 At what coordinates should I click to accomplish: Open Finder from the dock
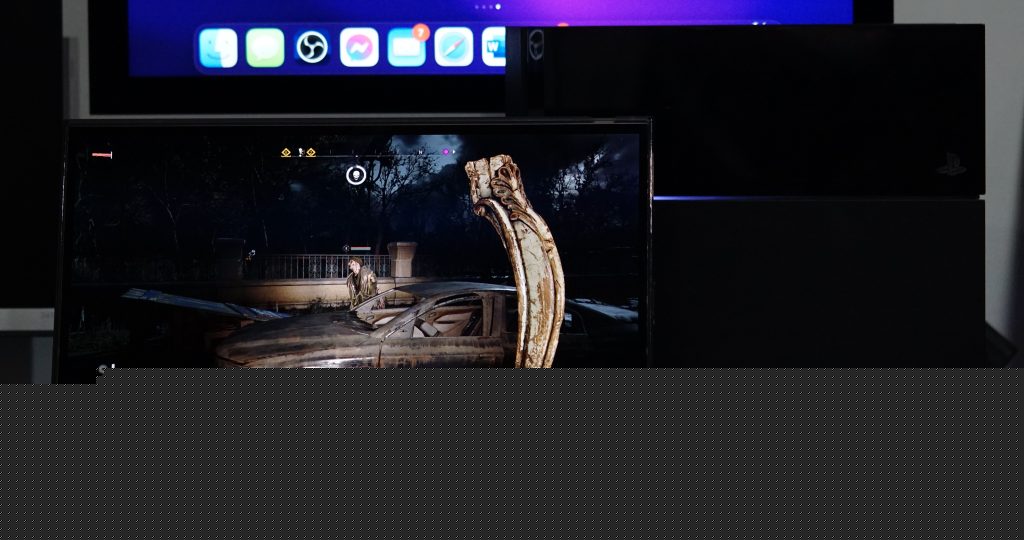pos(218,47)
